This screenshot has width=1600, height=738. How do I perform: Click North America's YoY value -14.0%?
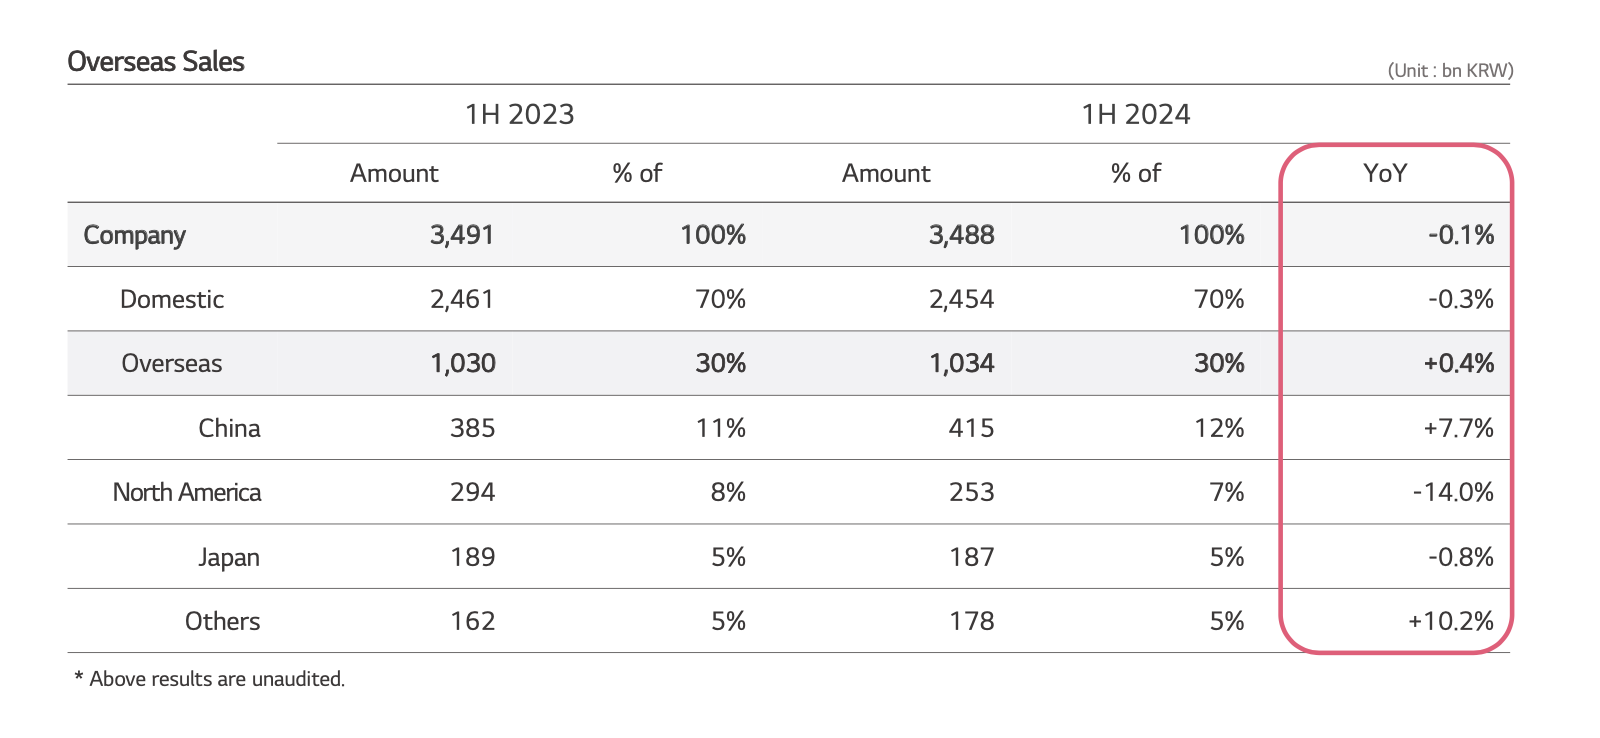[x=1453, y=492]
